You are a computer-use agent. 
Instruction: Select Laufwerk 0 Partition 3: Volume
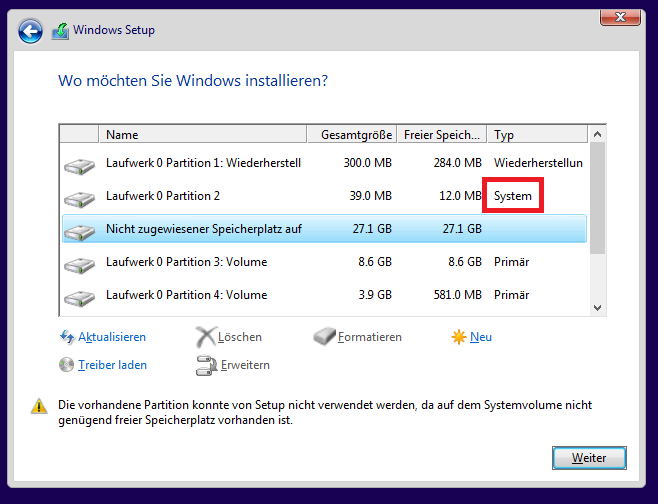(x=324, y=262)
